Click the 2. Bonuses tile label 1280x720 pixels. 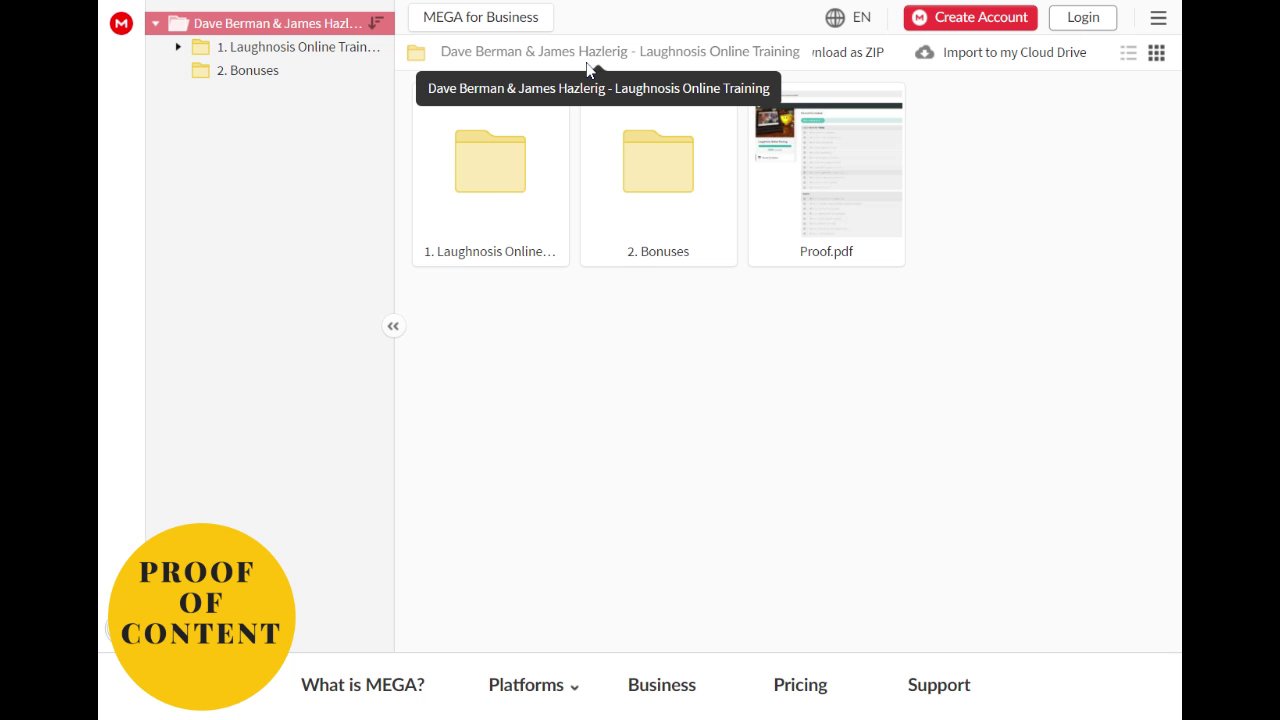658,251
